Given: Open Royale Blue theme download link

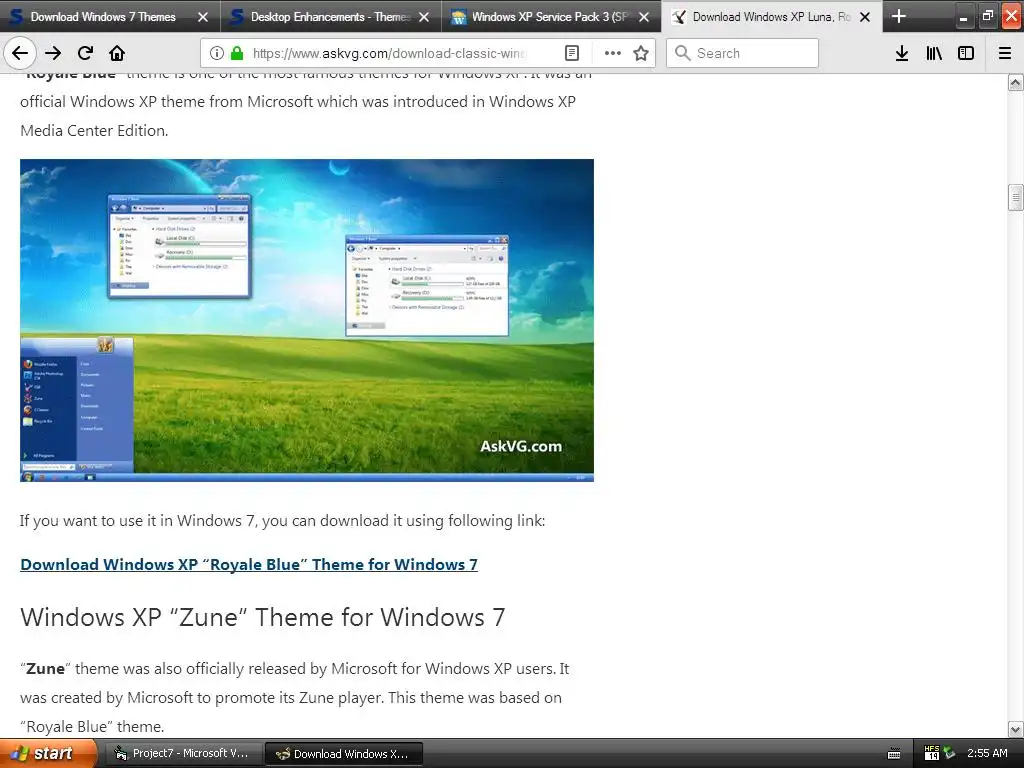Looking at the screenshot, I should 249,564.
